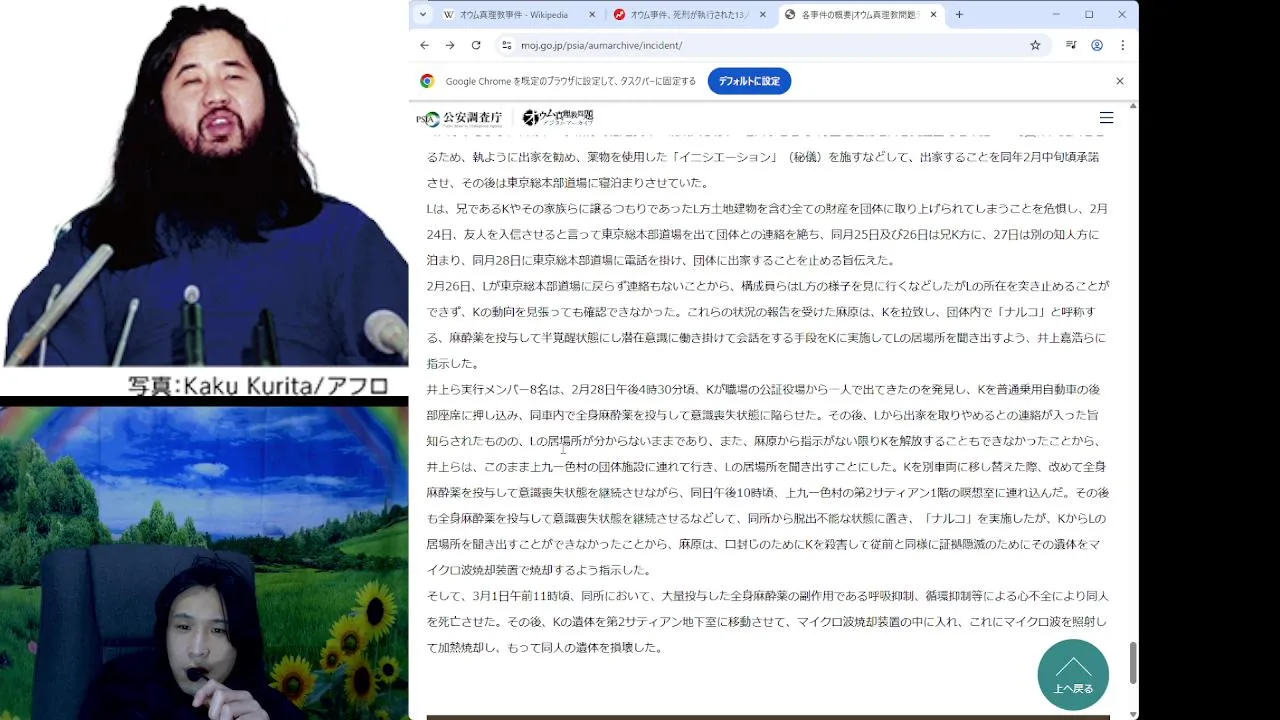Select the 各事件の概要 active tab

[860, 15]
